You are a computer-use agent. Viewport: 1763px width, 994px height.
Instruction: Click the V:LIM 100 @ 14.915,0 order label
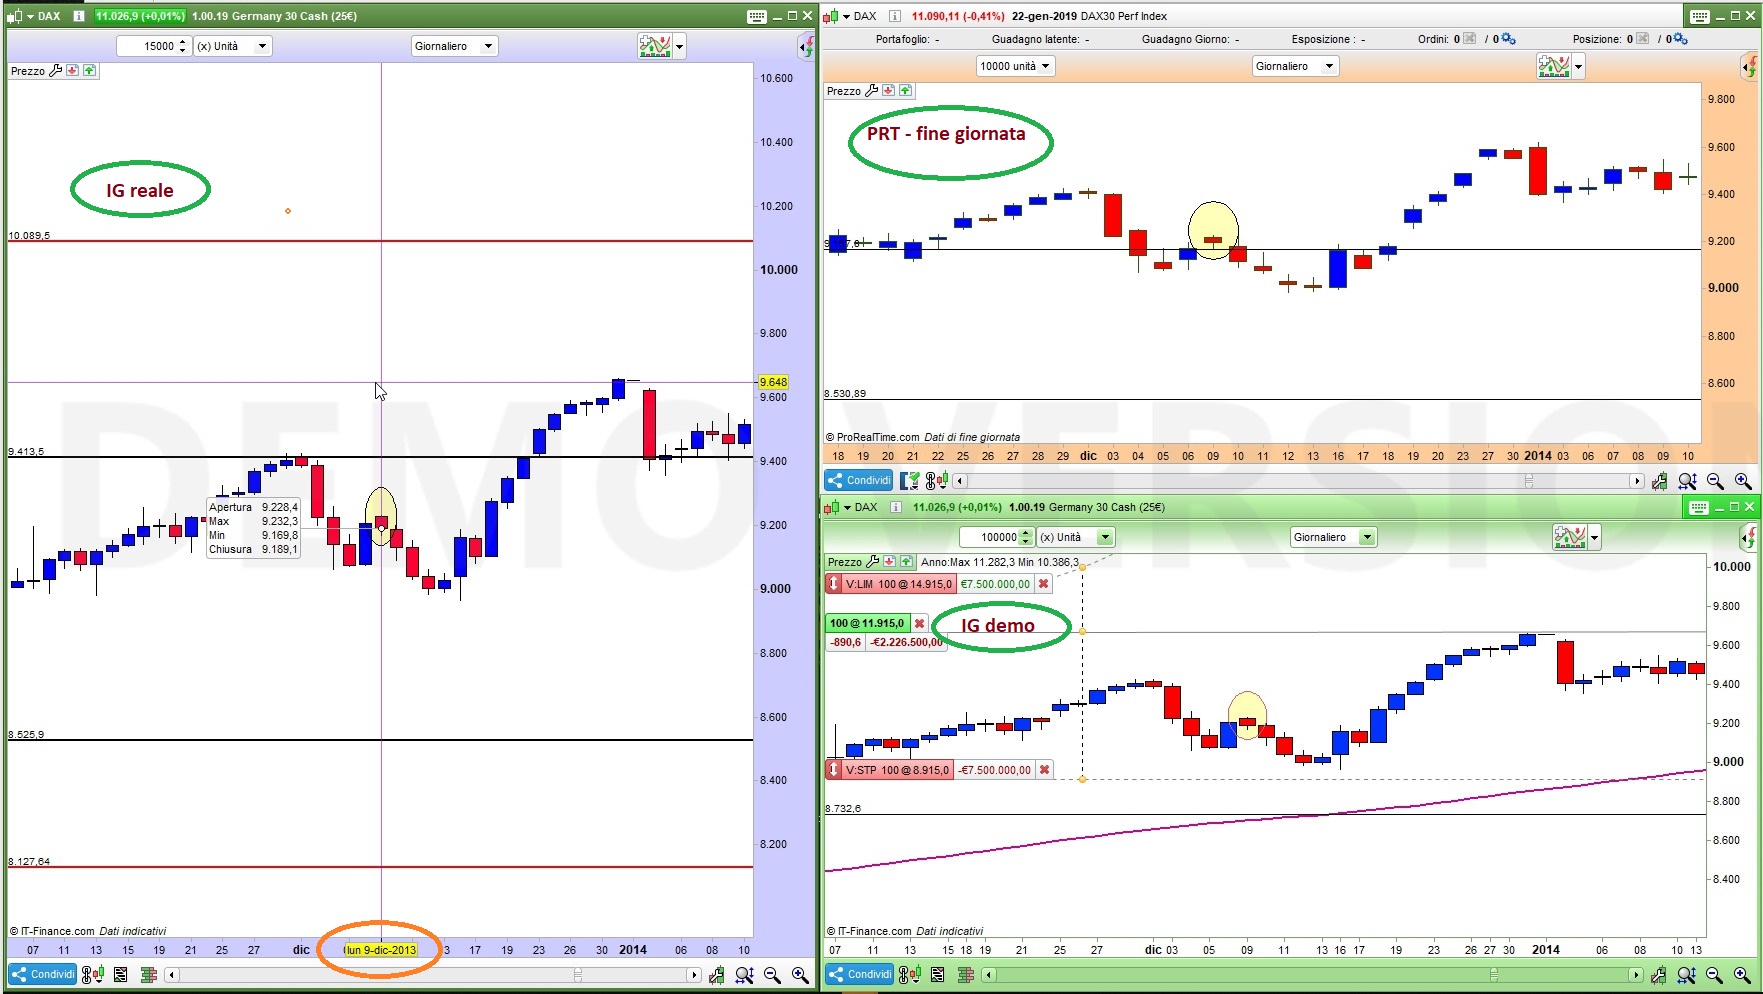click(x=898, y=584)
